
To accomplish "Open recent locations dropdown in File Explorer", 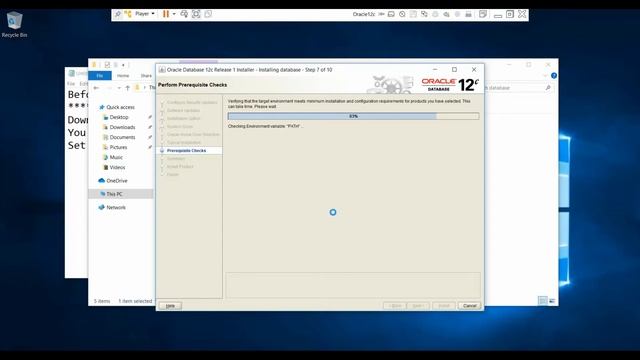I will pyautogui.click(x=119, y=88).
